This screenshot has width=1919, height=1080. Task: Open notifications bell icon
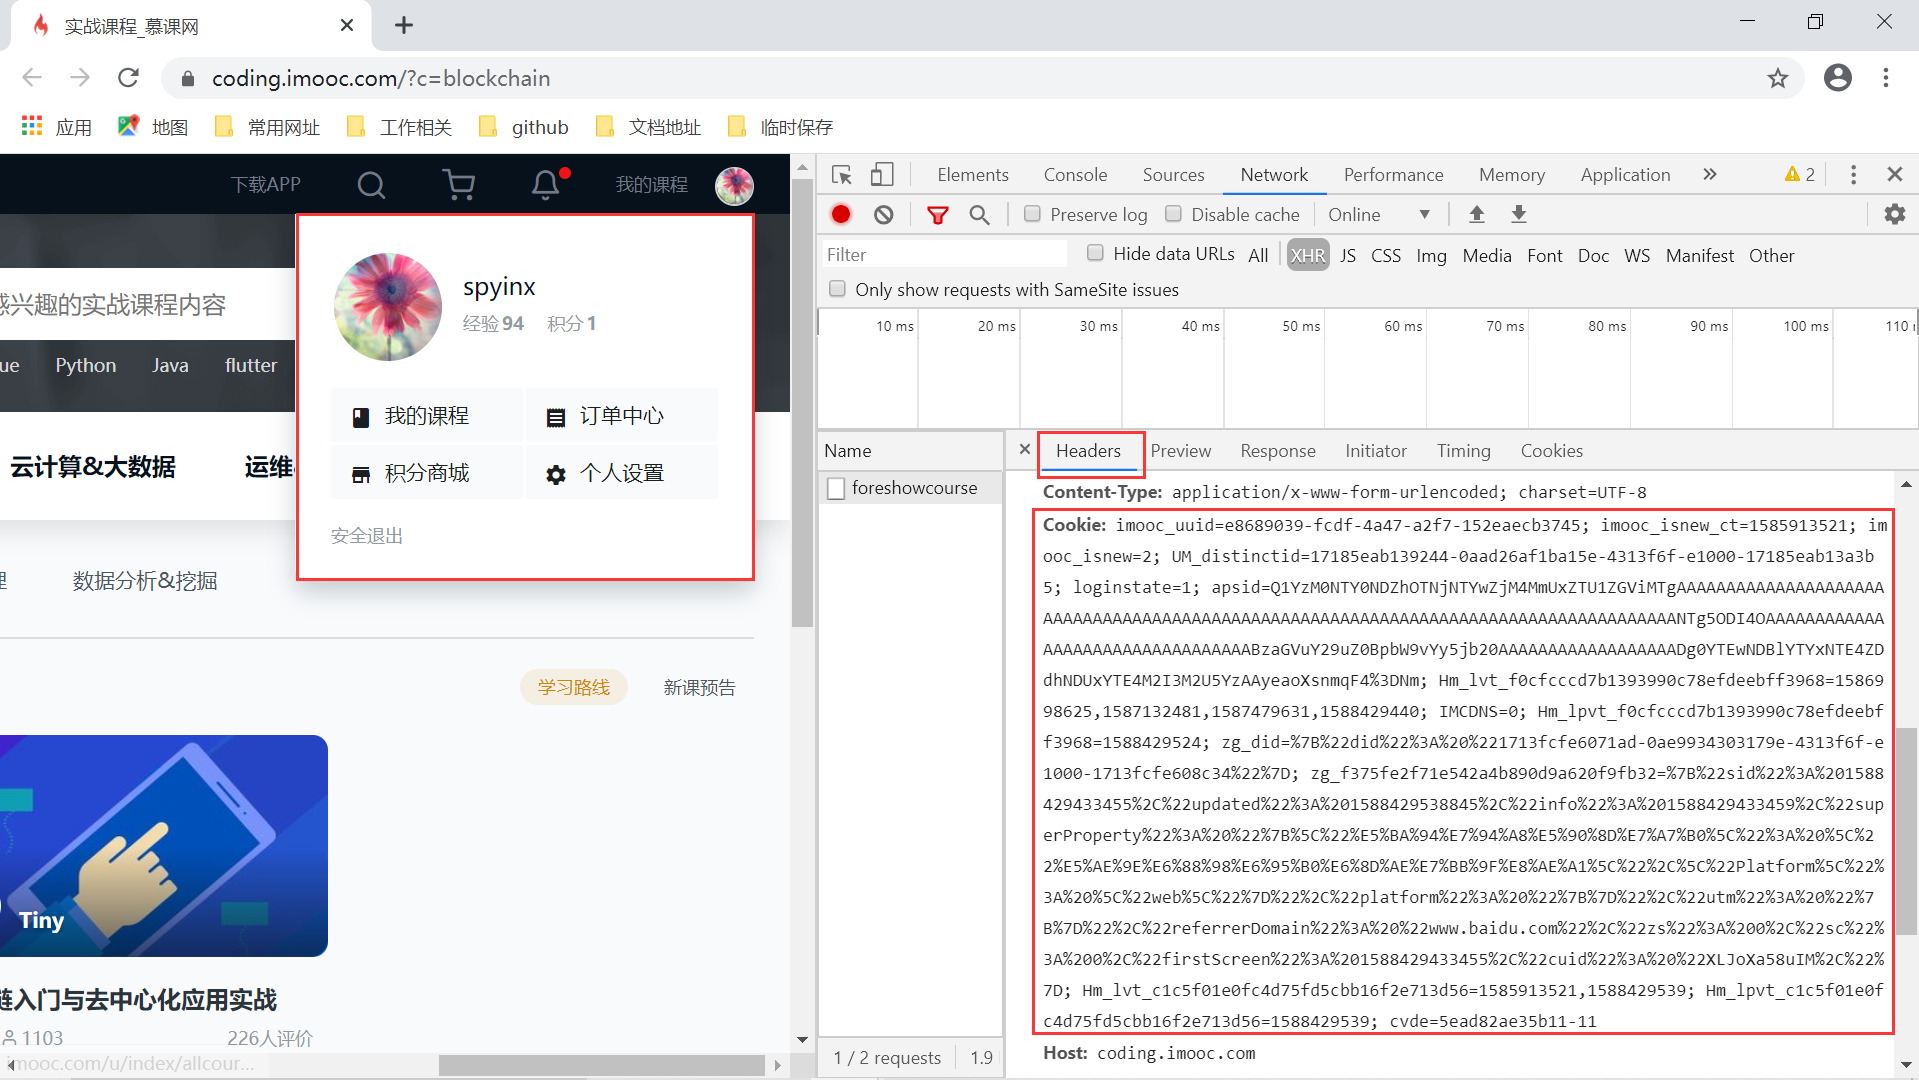pyautogui.click(x=546, y=185)
